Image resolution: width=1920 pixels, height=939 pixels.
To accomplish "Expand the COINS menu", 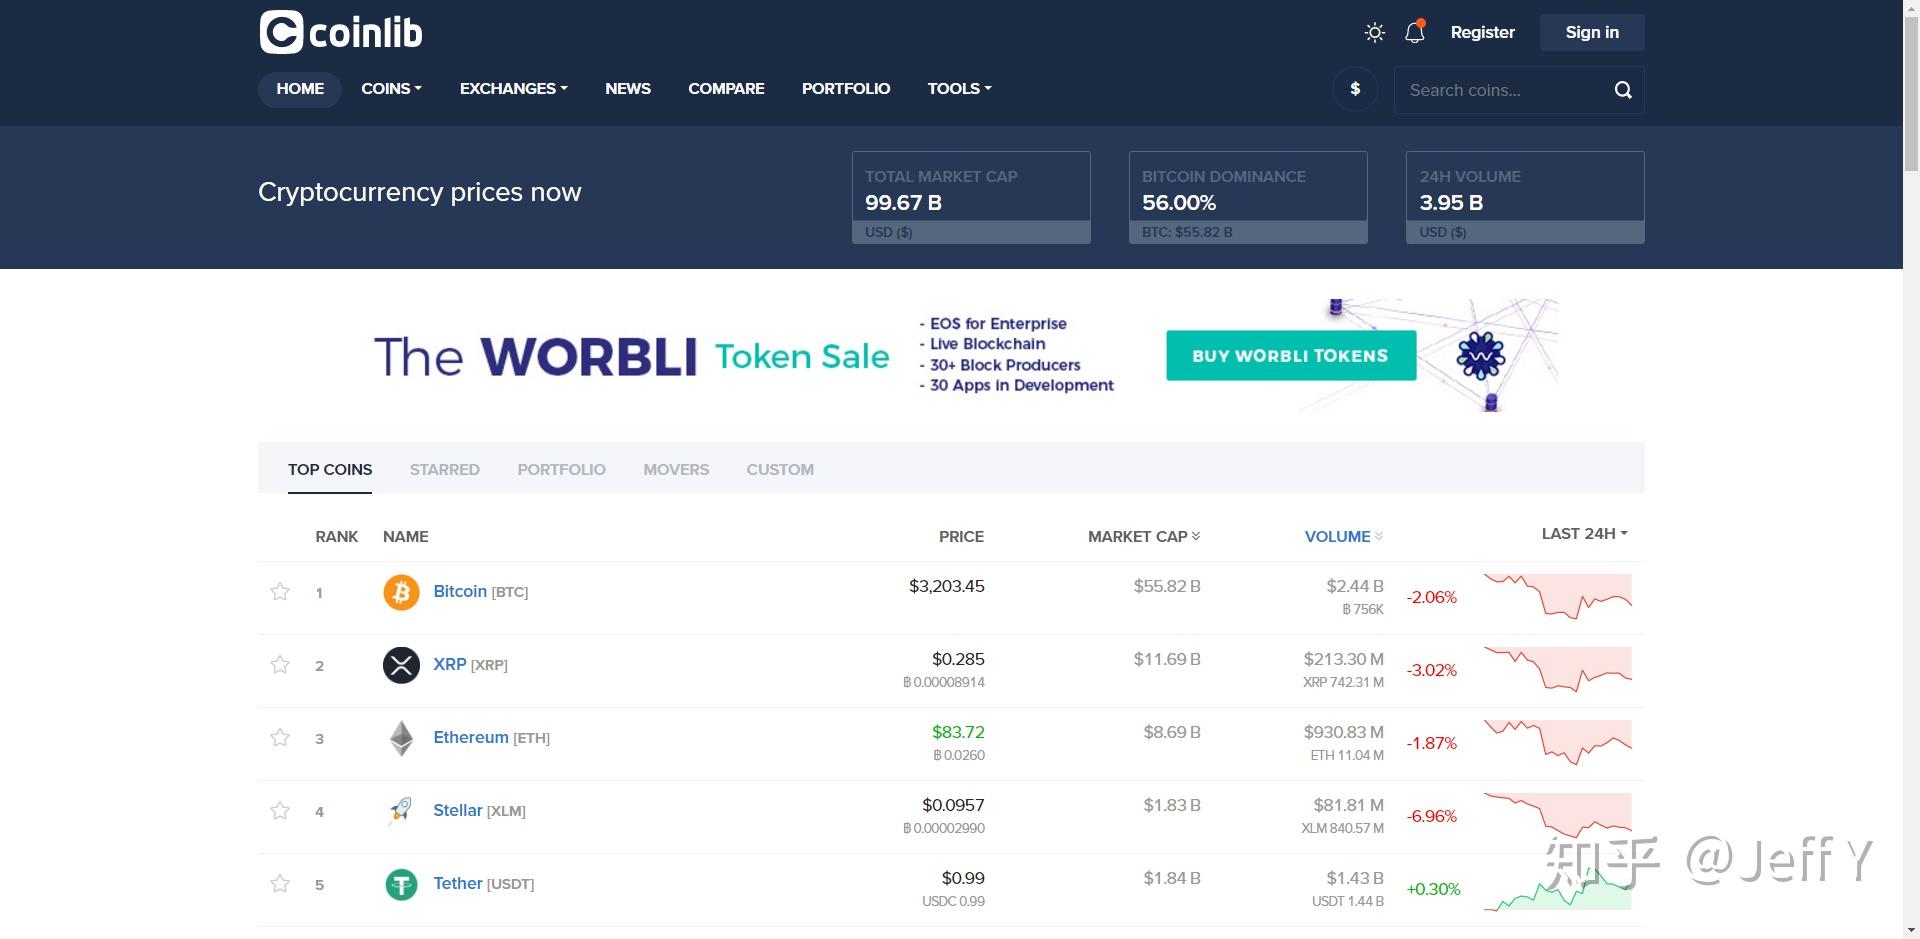I will pyautogui.click(x=391, y=89).
